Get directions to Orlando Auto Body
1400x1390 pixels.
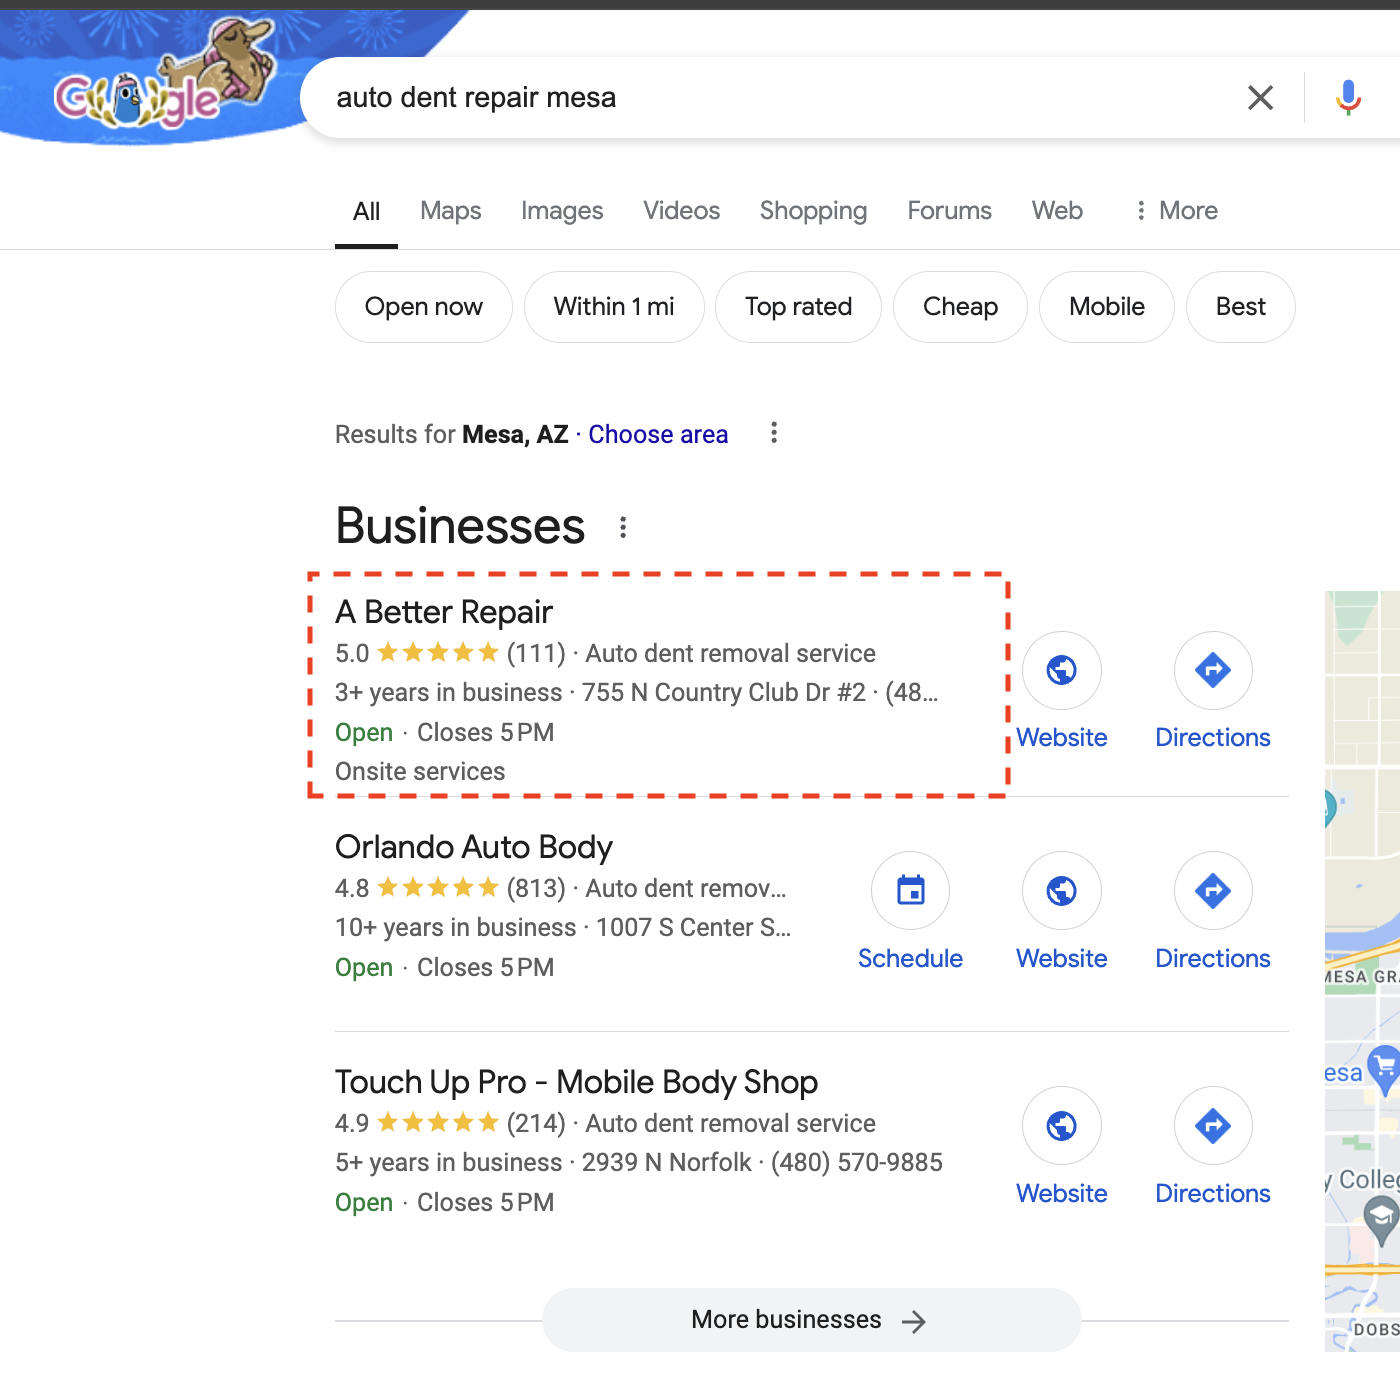pos(1212,891)
